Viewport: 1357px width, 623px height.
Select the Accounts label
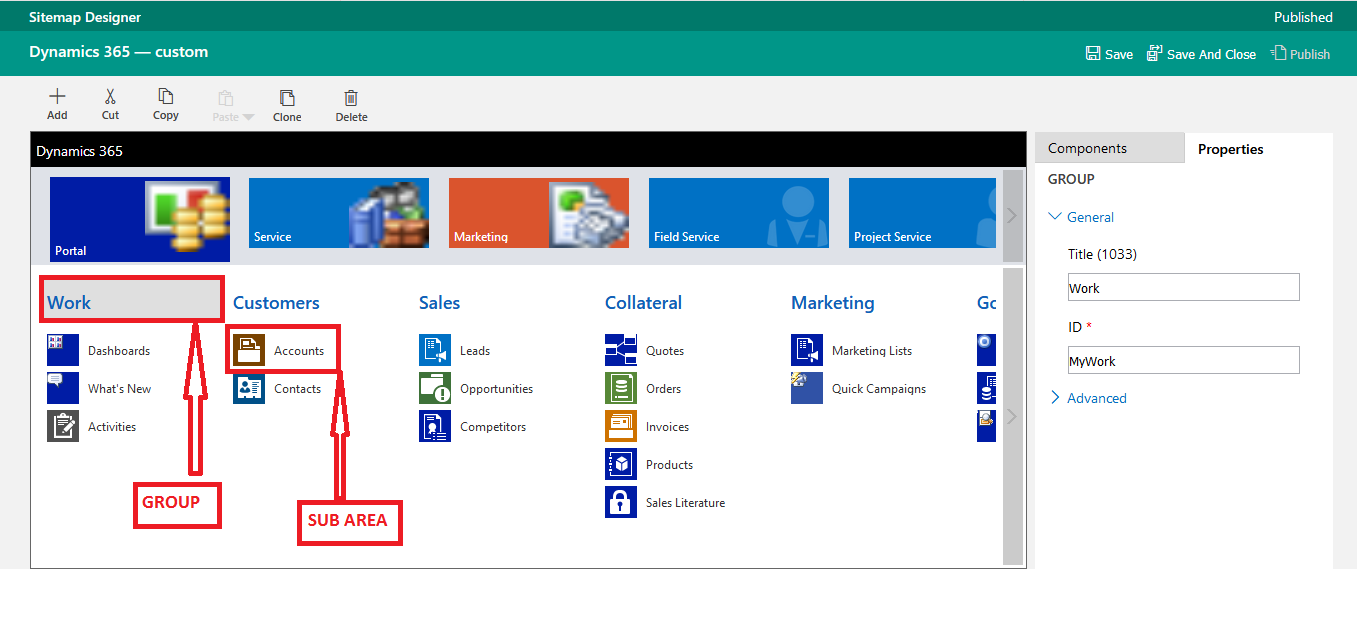[299, 351]
